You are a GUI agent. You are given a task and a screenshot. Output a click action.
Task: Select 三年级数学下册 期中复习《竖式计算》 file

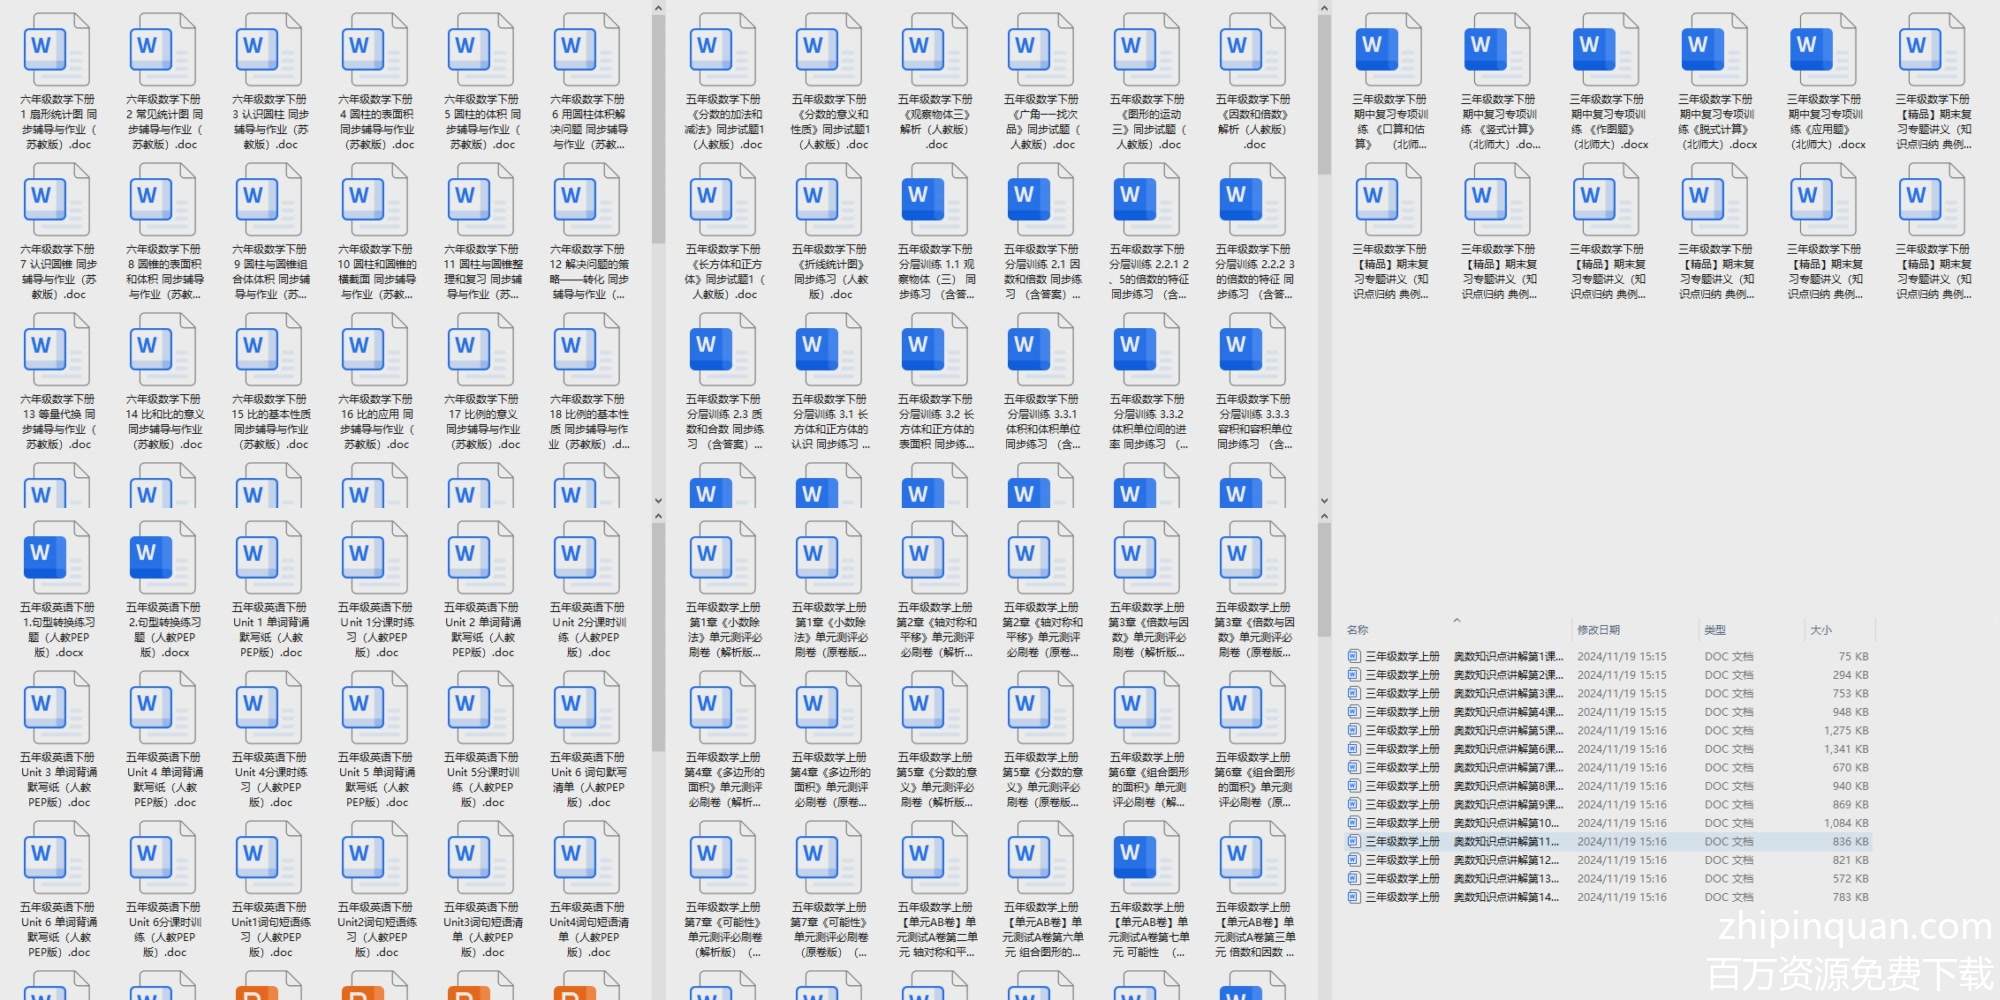point(1498,52)
